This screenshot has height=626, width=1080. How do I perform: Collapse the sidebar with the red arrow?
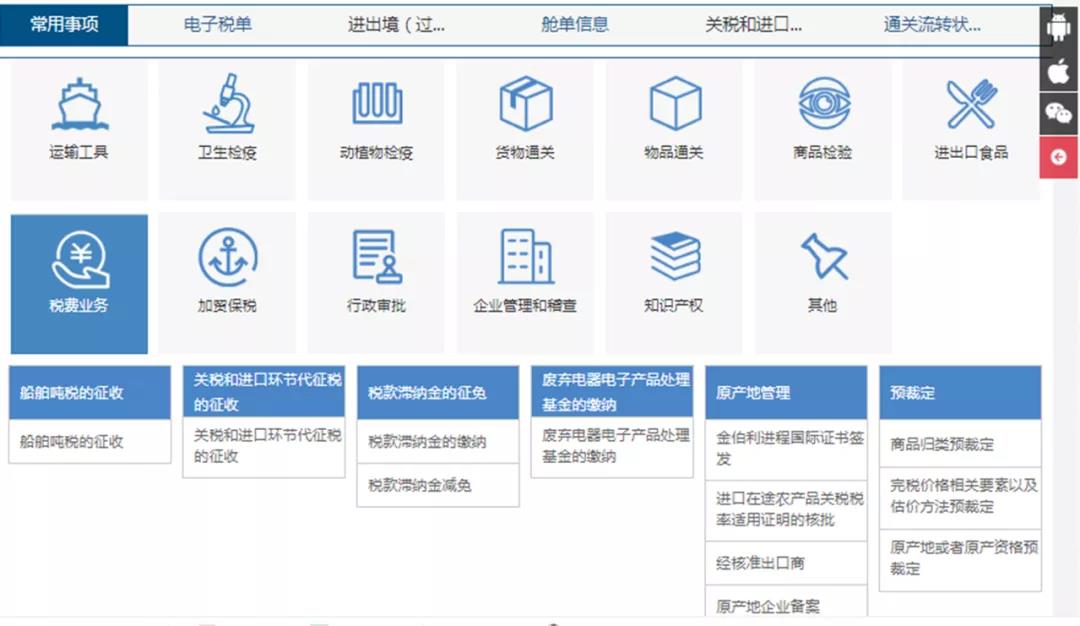coord(1058,157)
